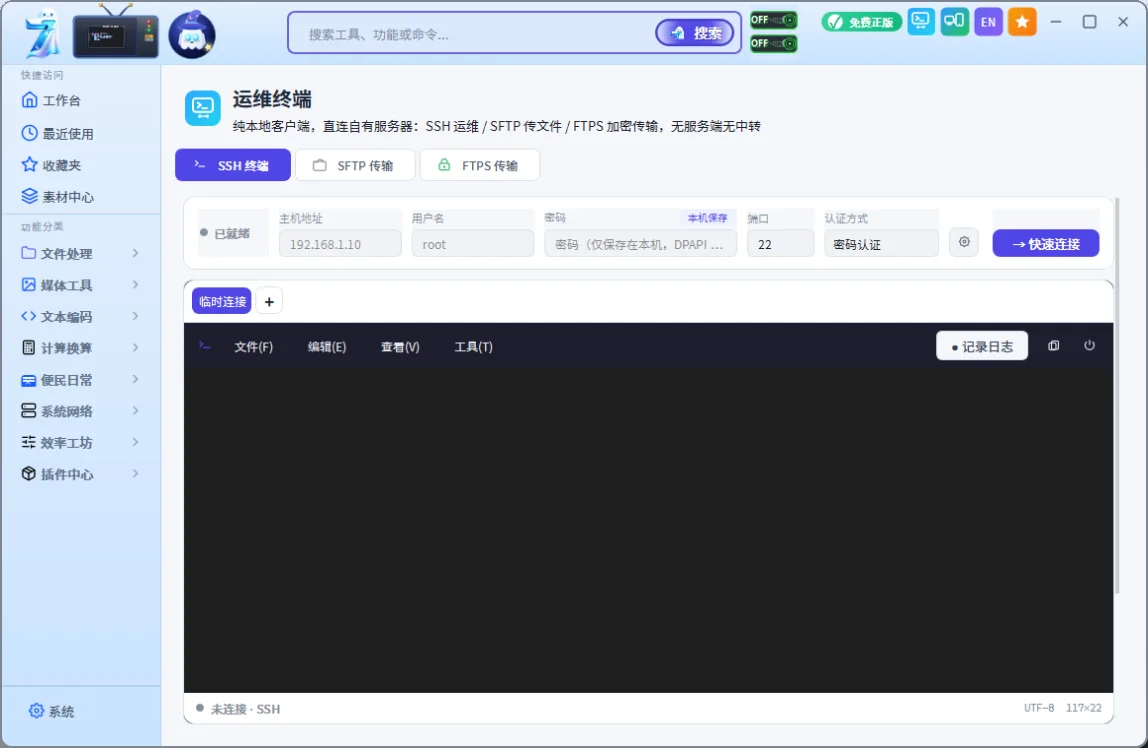Click the 密码 password field
The width and height of the screenshot is (1148, 748).
click(x=641, y=244)
